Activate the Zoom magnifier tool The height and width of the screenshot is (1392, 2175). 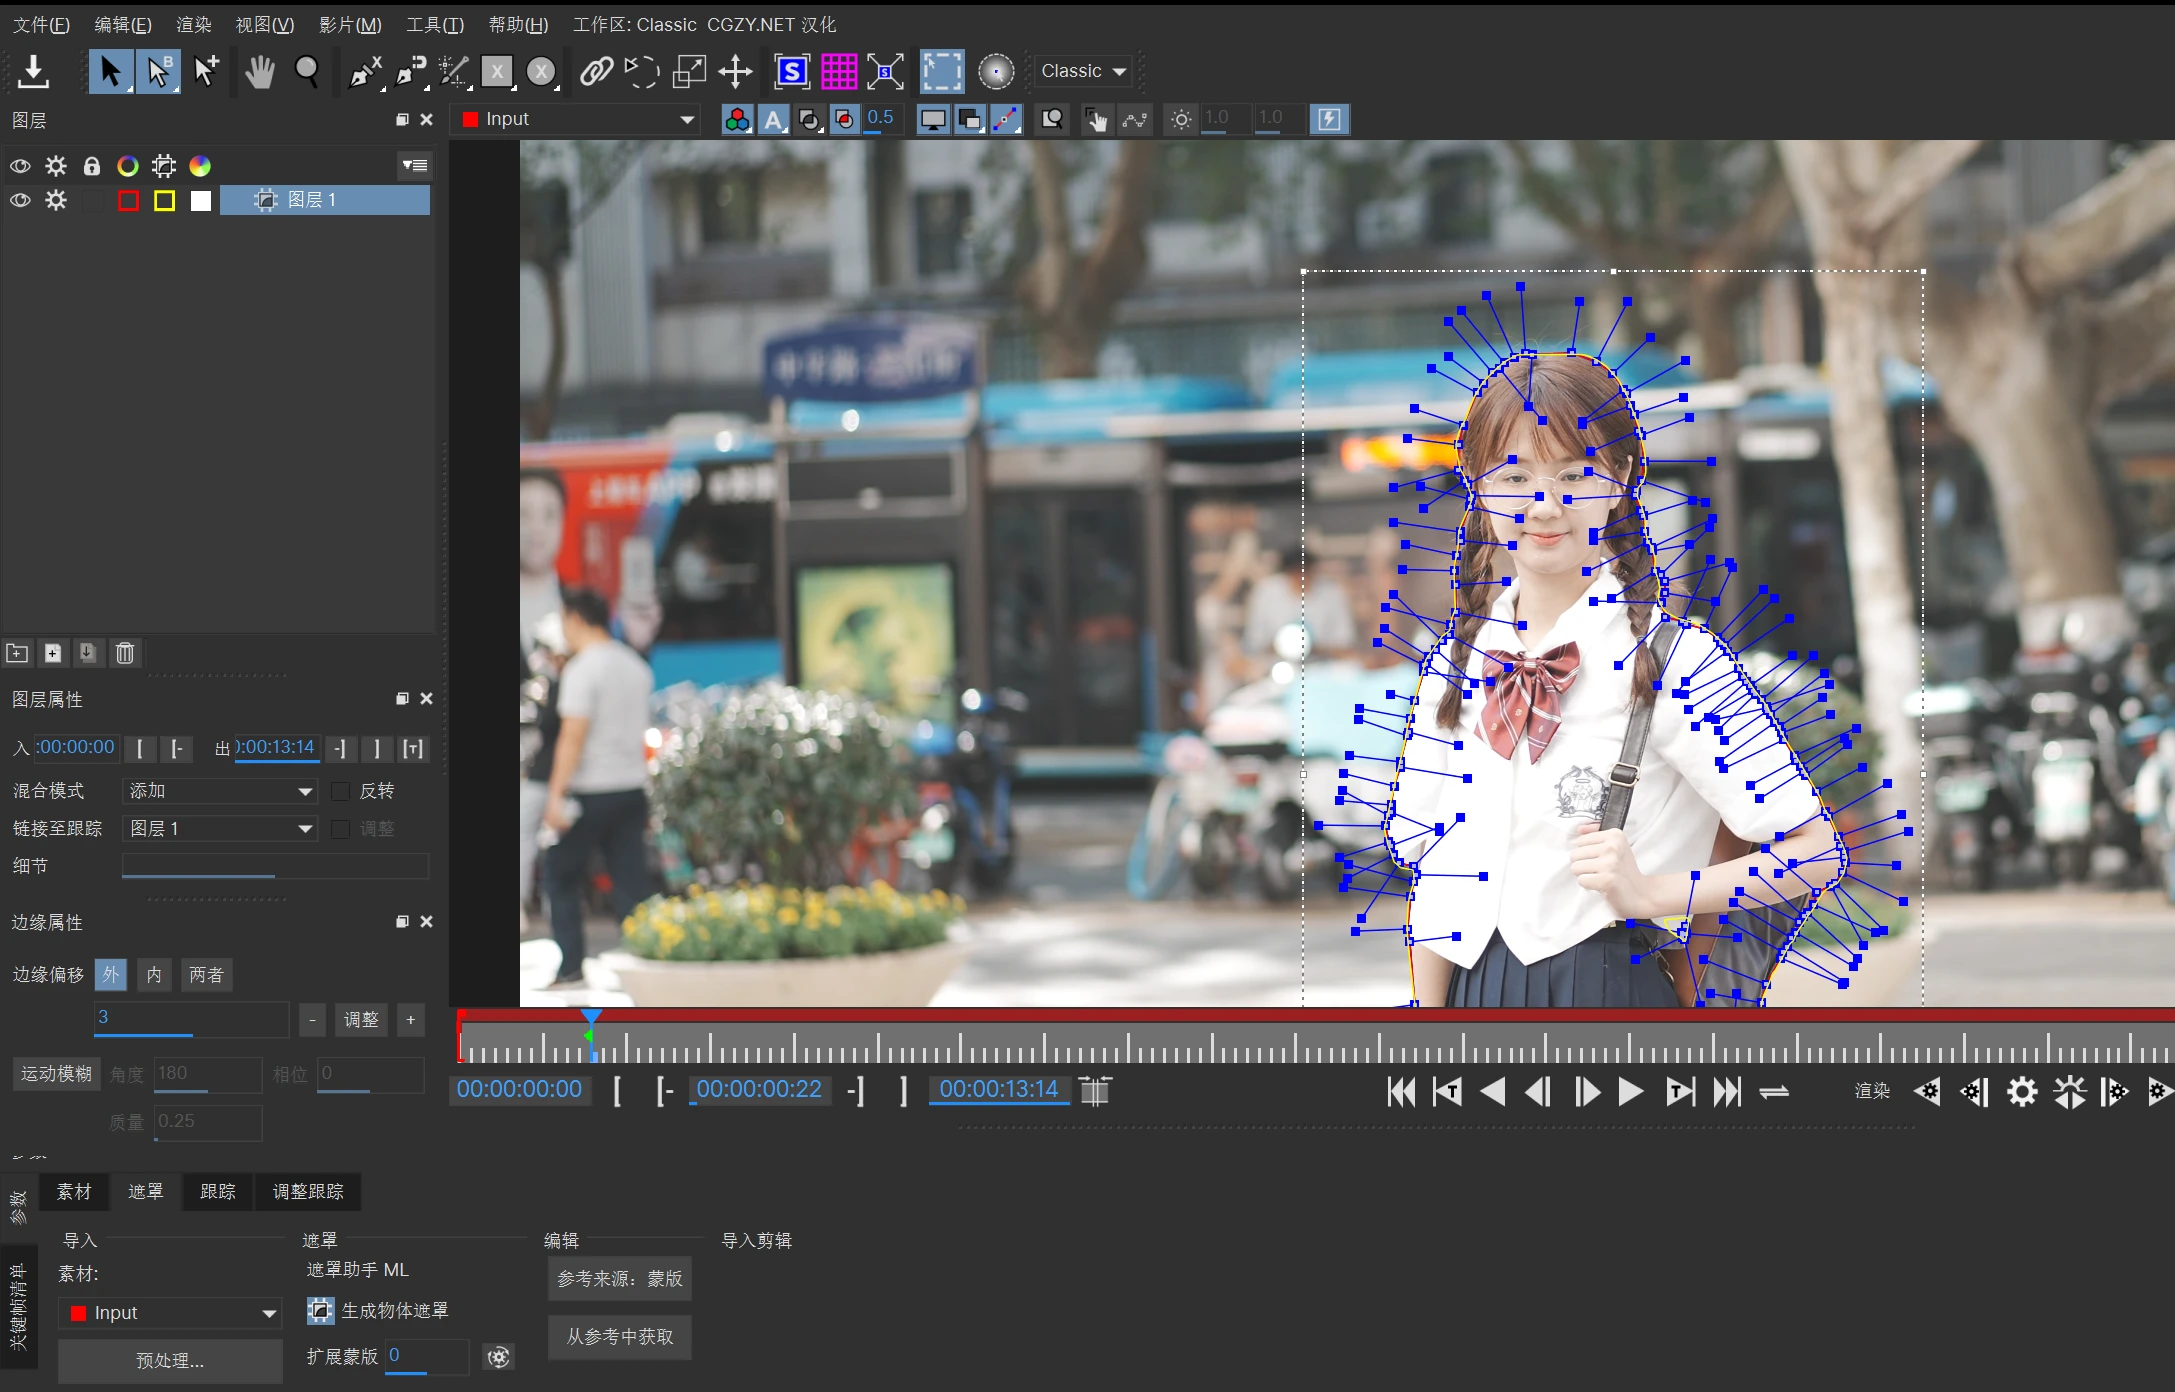pos(307,71)
